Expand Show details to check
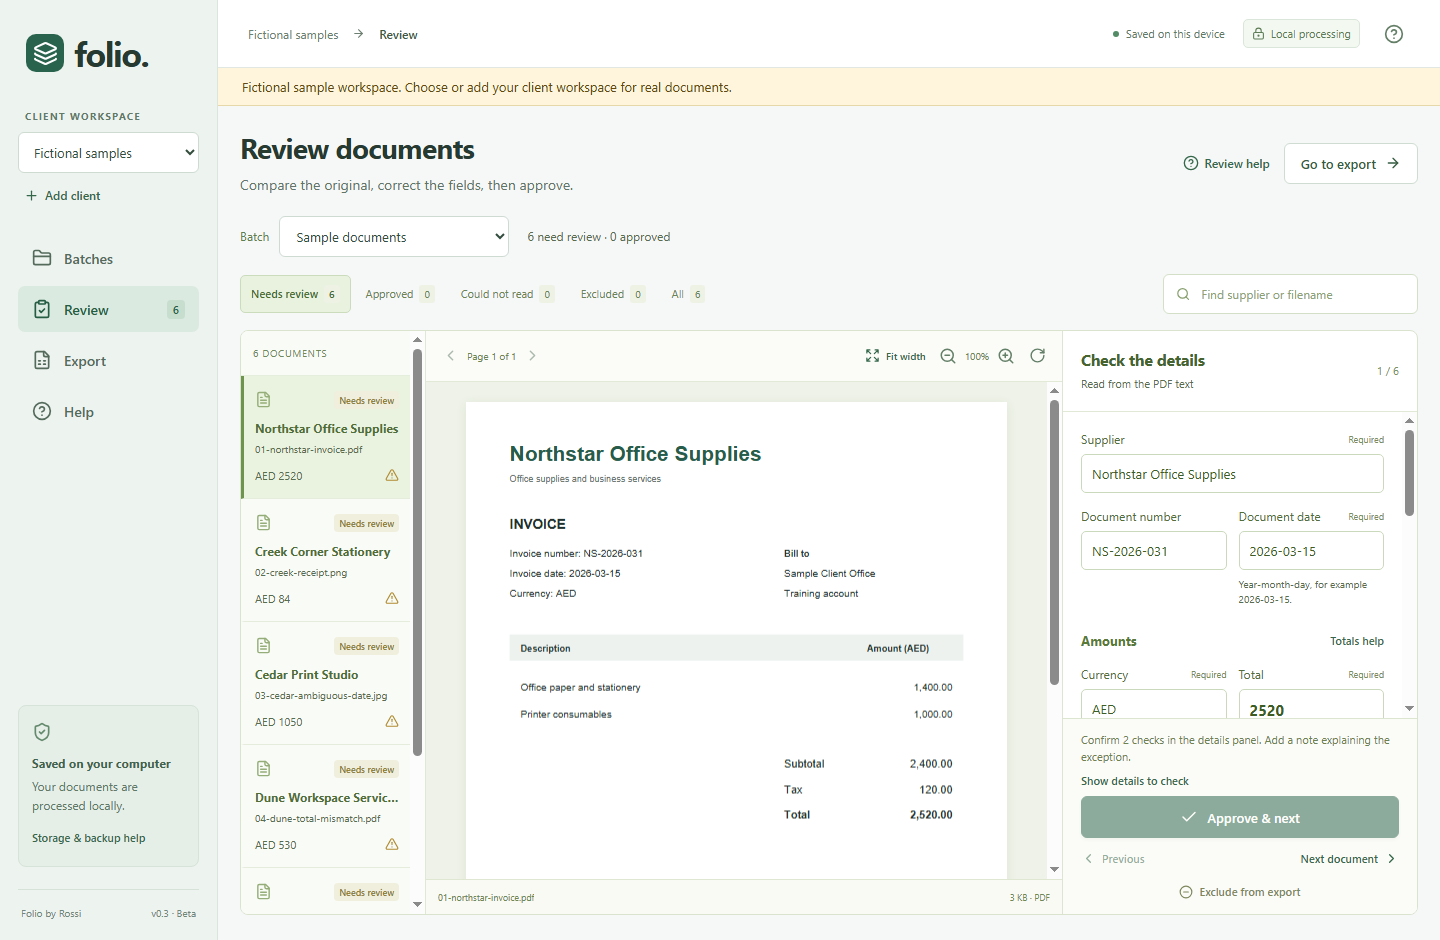 click(x=1135, y=781)
